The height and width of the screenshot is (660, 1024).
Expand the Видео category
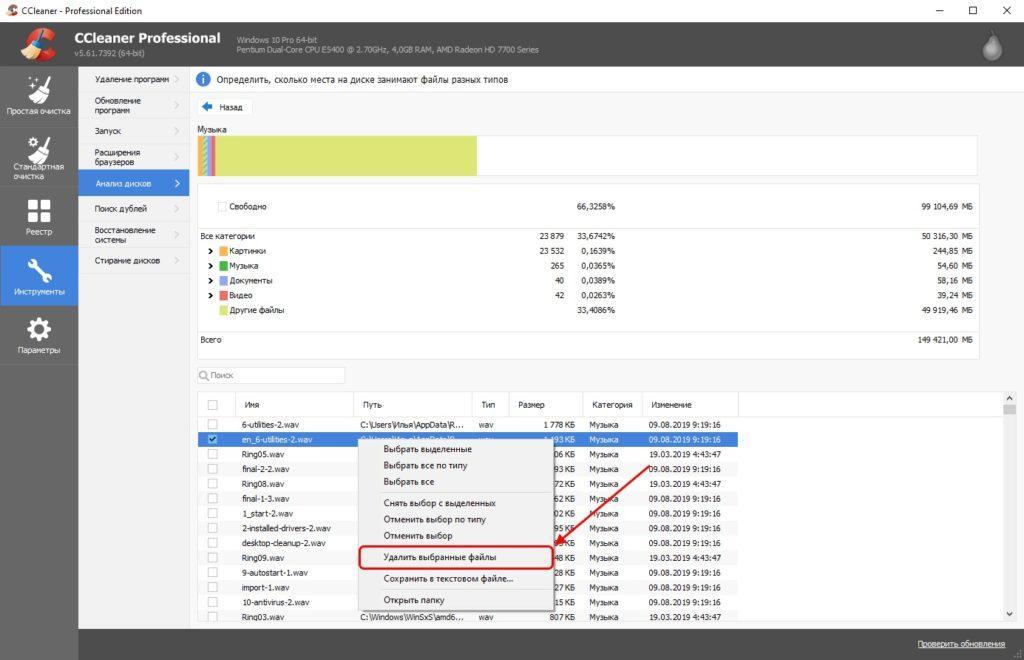(x=210, y=296)
